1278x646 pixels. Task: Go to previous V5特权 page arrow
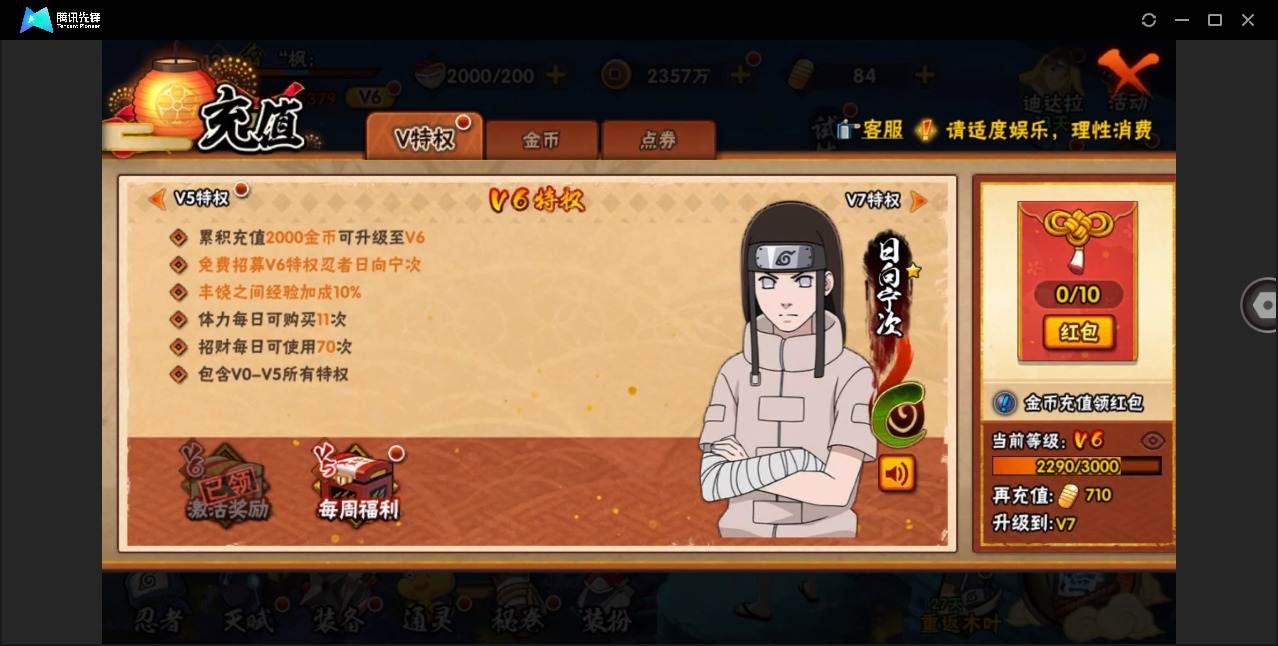click(157, 199)
